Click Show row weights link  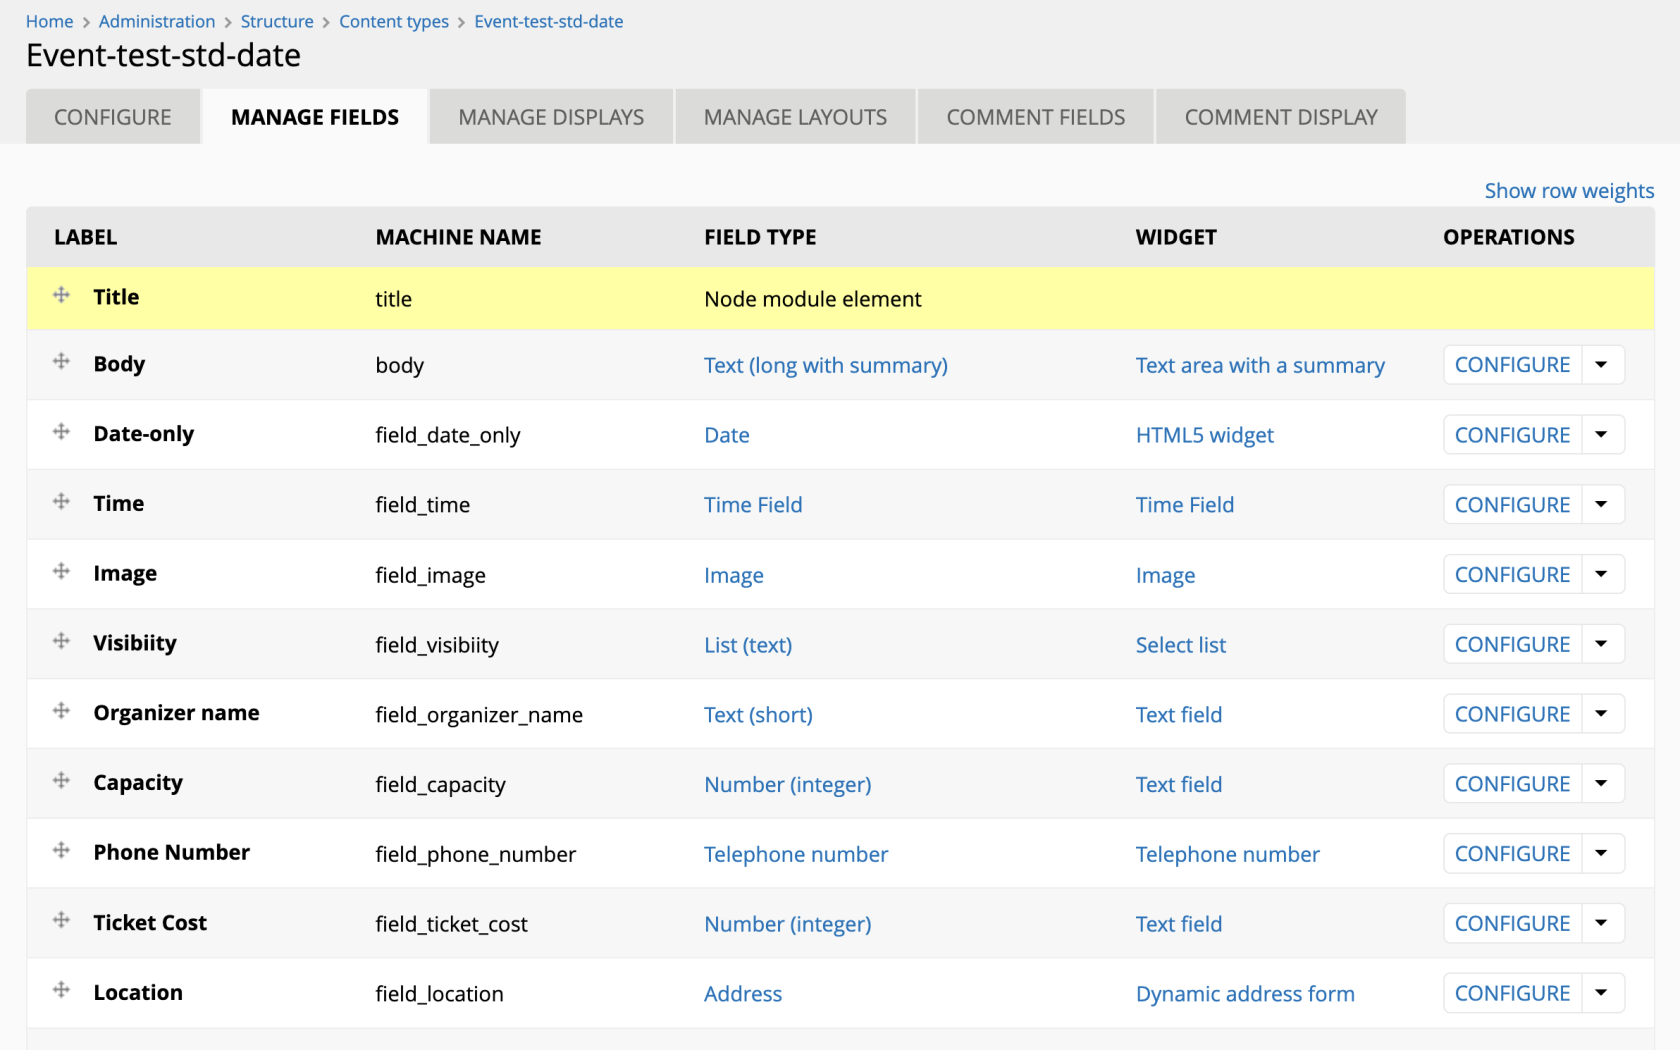[1569, 191]
